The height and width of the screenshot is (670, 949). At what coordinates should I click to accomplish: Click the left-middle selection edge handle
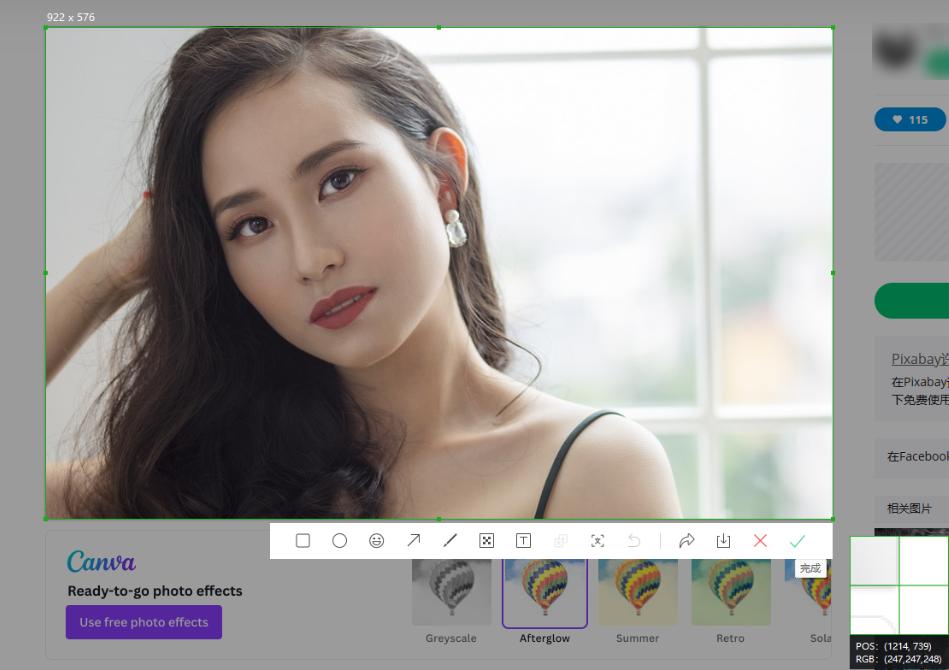[x=46, y=273]
